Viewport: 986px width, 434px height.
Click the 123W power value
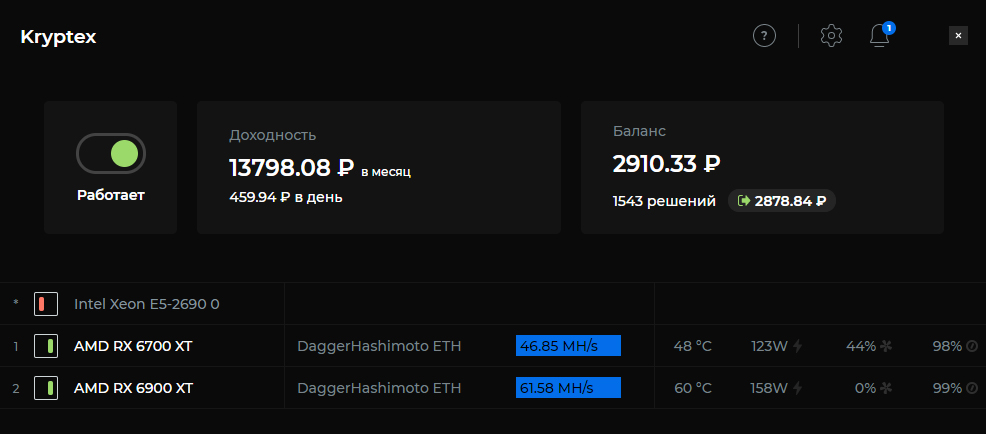pyautogui.click(x=769, y=346)
